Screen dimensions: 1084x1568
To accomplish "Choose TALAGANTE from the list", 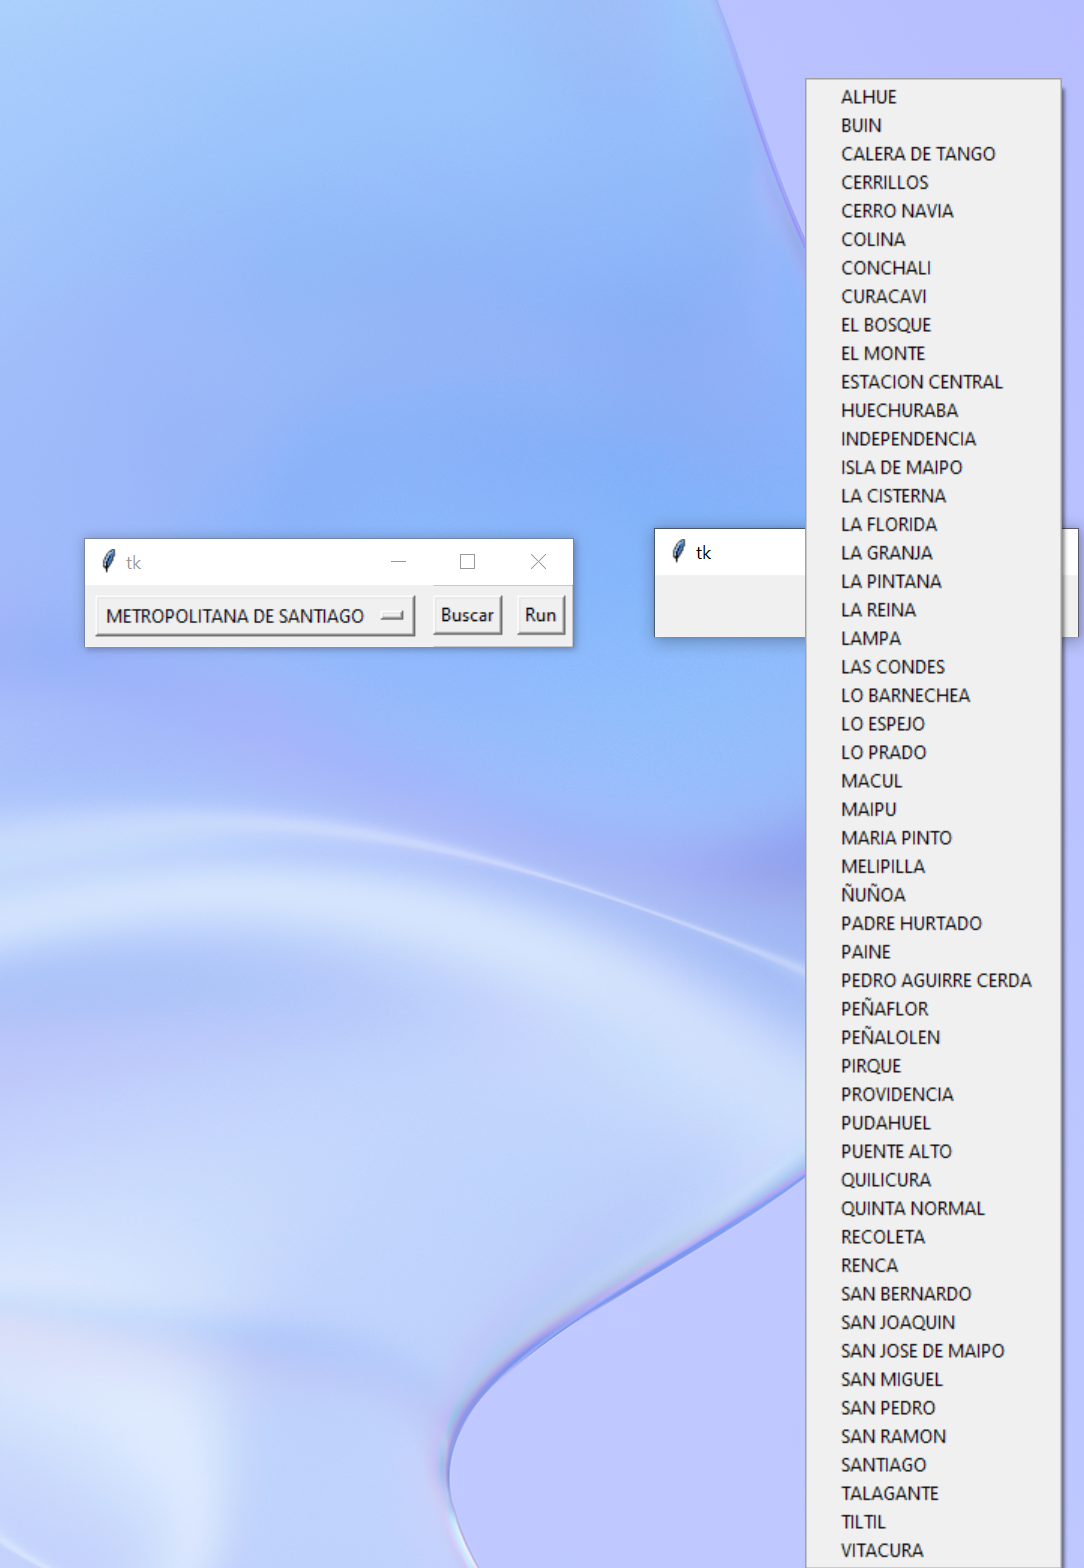I will [x=933, y=1493].
